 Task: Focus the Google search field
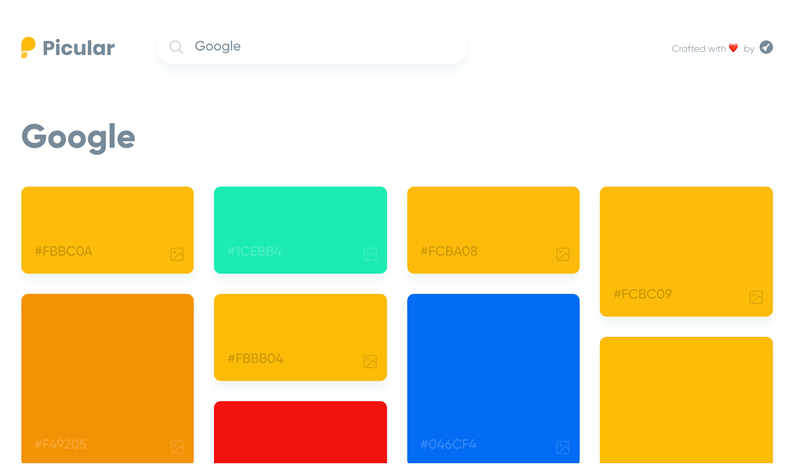tap(312, 46)
